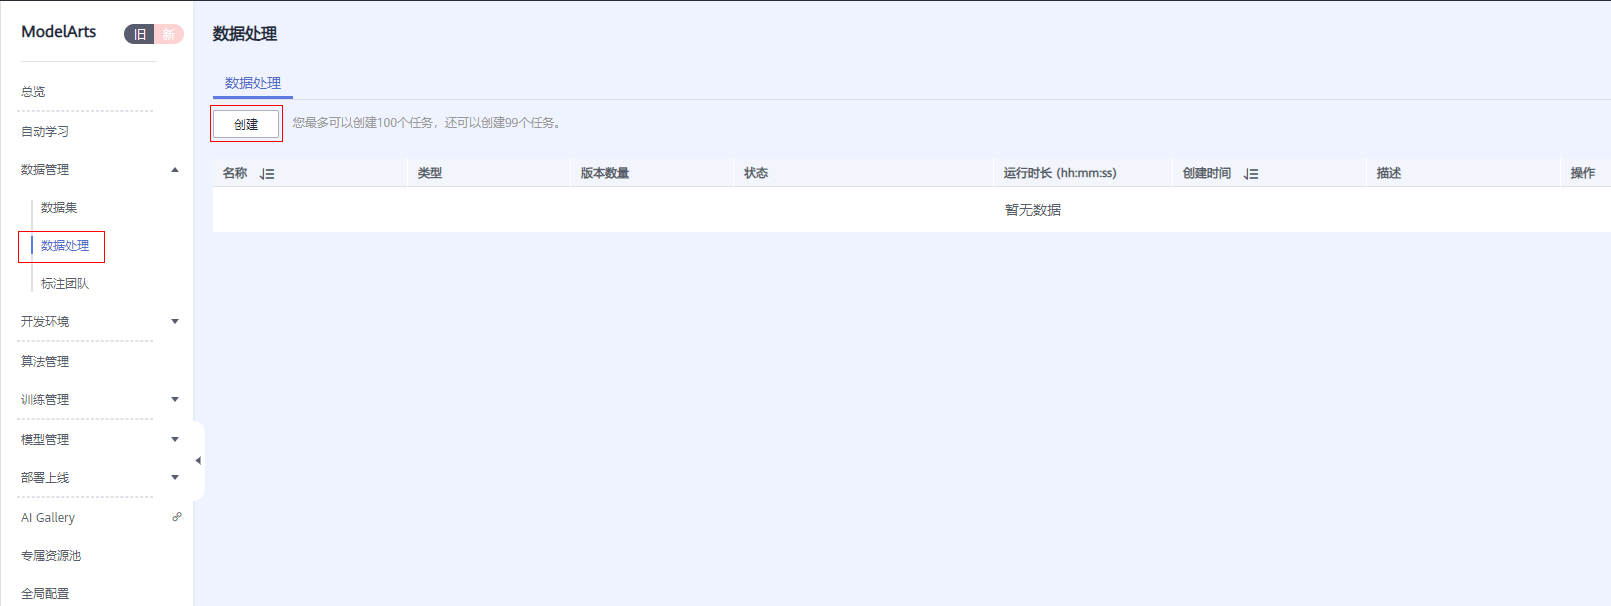Expand the 部署上线 section arrow

175,478
